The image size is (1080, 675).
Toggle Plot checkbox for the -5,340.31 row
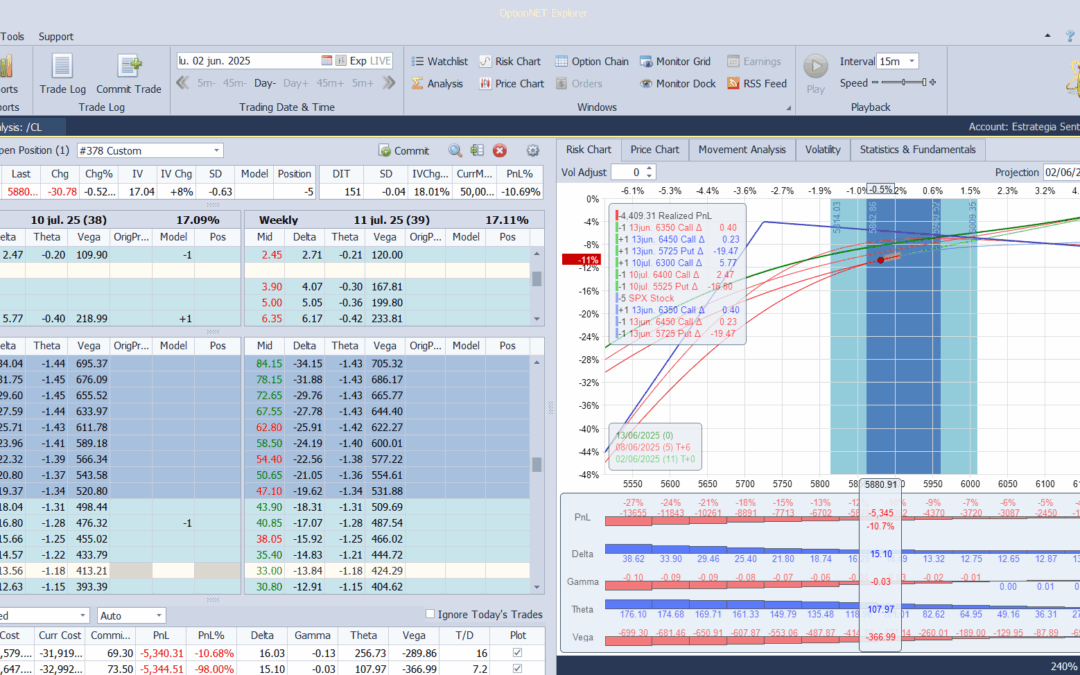click(517, 652)
